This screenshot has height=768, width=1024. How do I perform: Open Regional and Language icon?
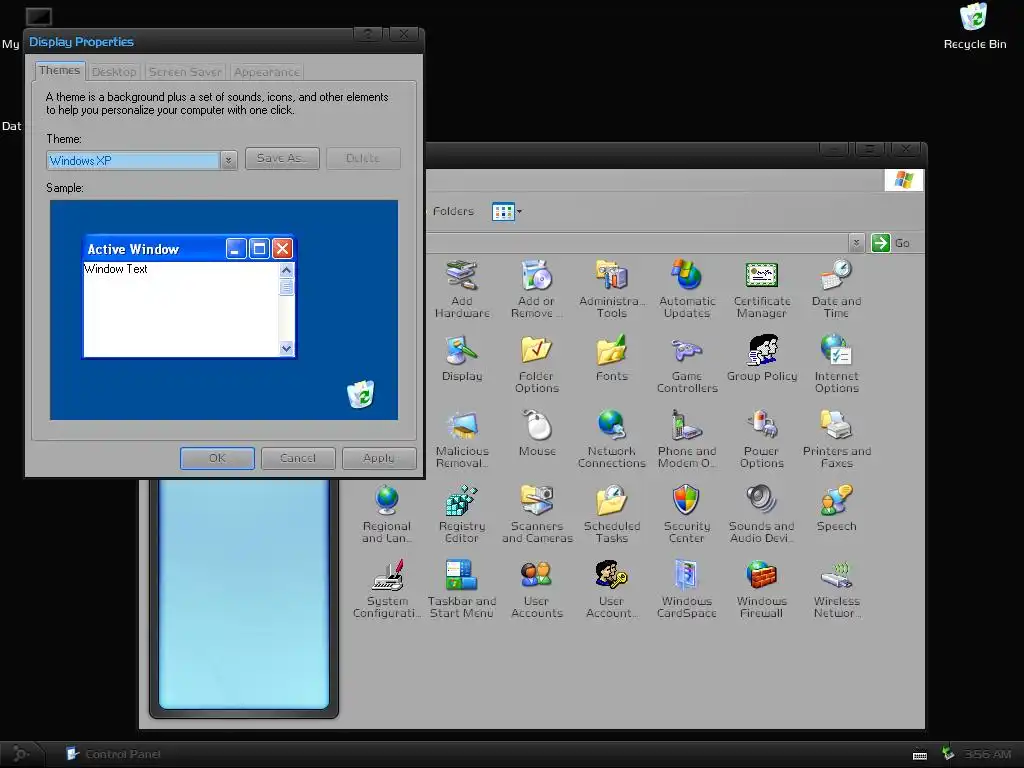point(387,513)
